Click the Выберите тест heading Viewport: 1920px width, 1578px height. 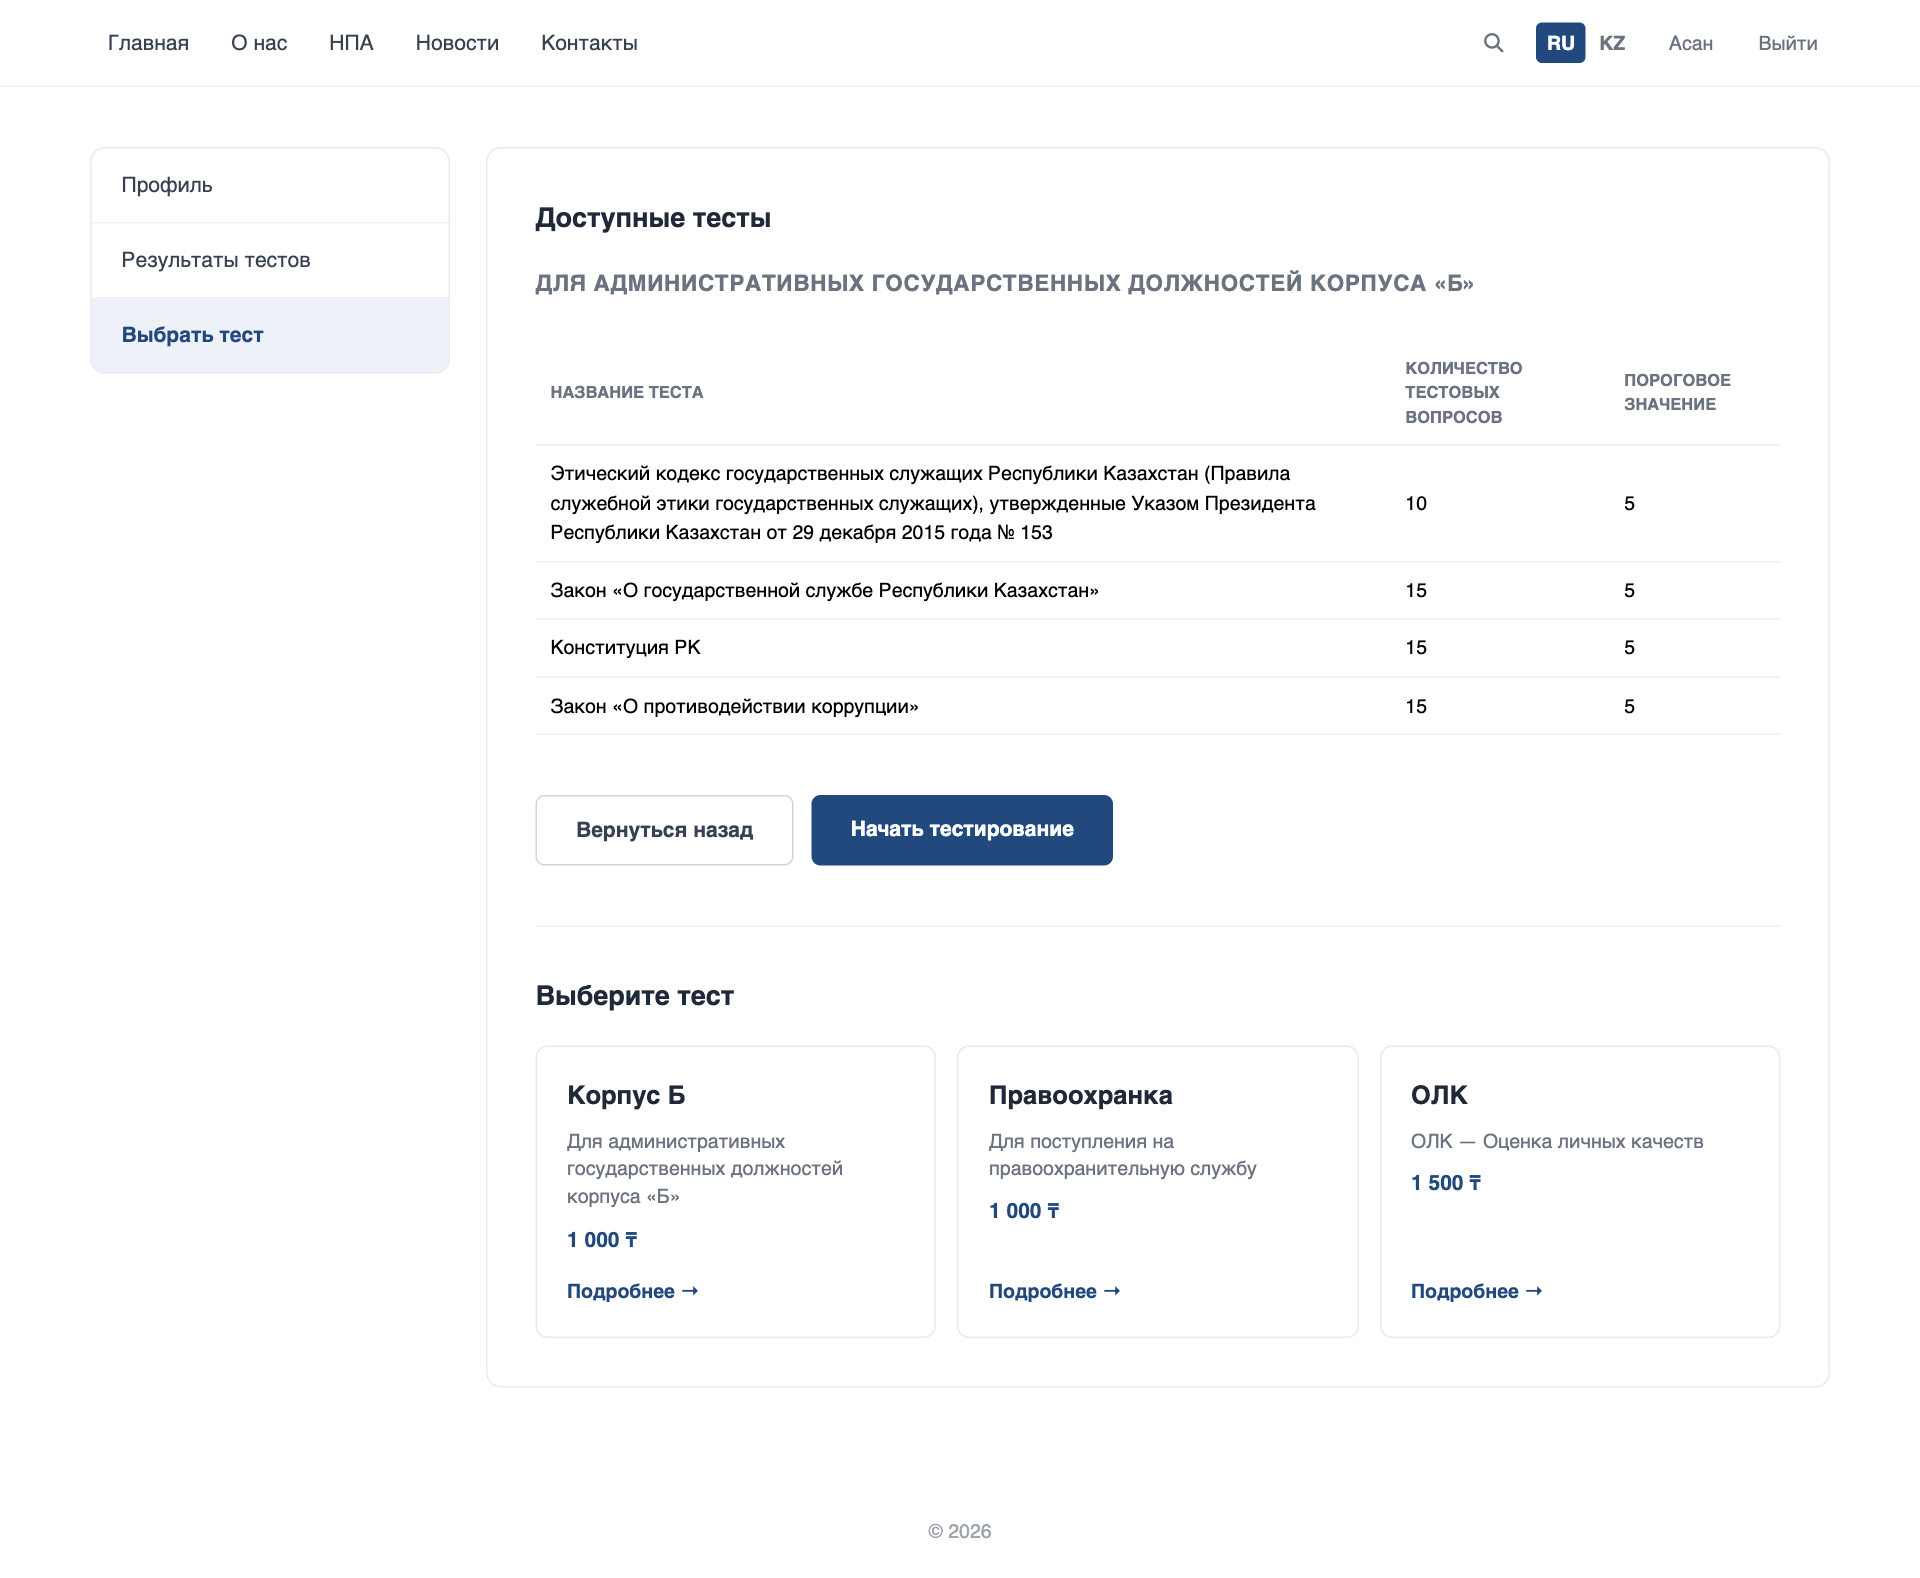(x=635, y=996)
